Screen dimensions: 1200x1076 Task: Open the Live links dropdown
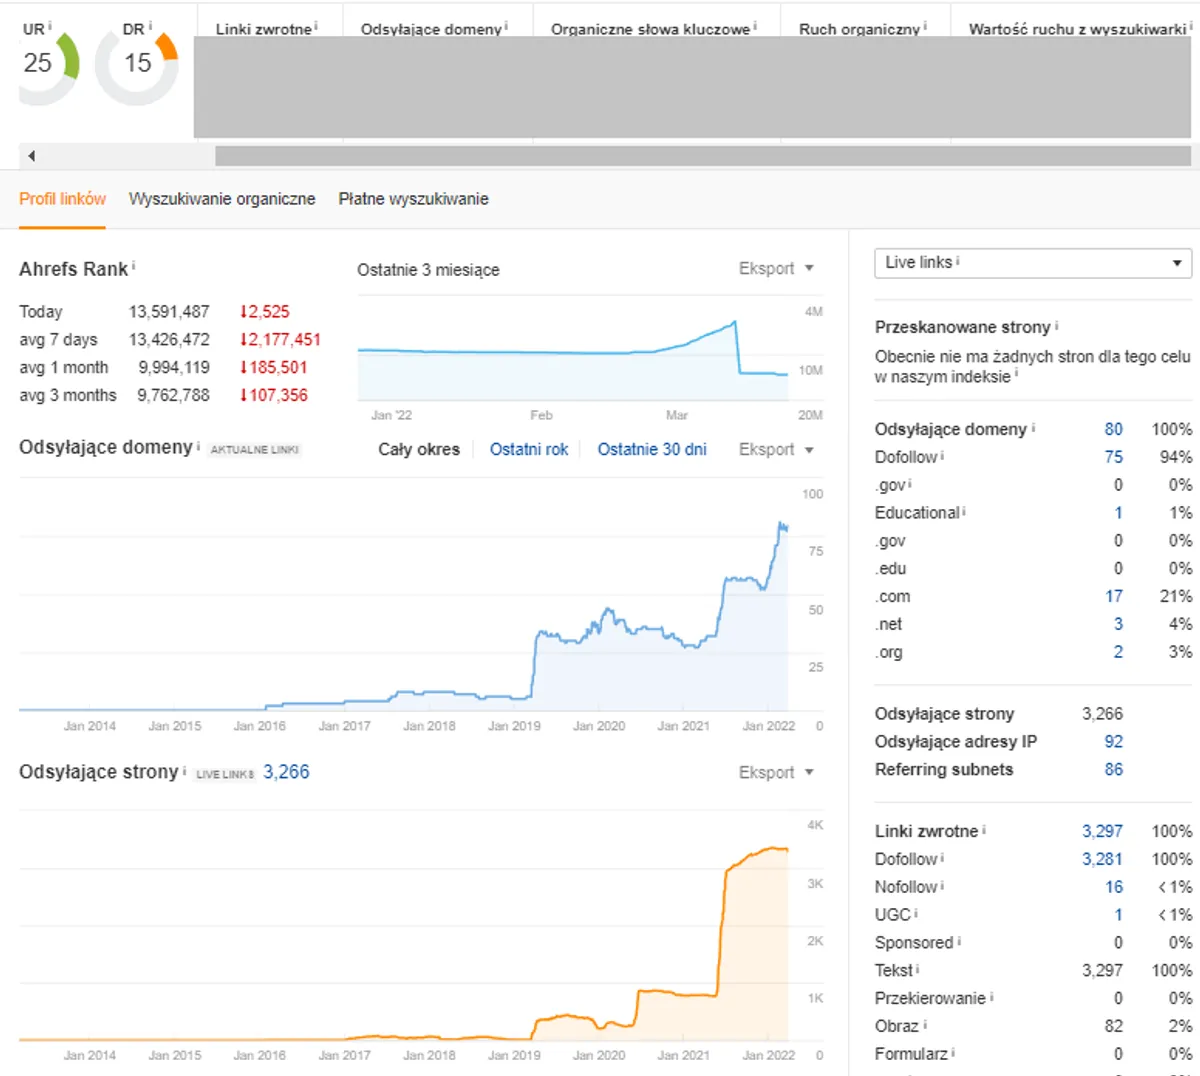click(x=1032, y=263)
